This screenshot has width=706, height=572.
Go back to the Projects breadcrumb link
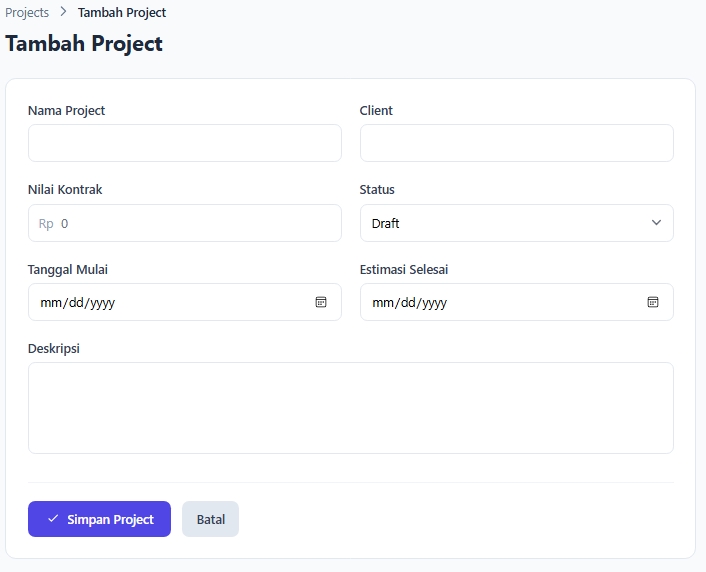point(27,13)
